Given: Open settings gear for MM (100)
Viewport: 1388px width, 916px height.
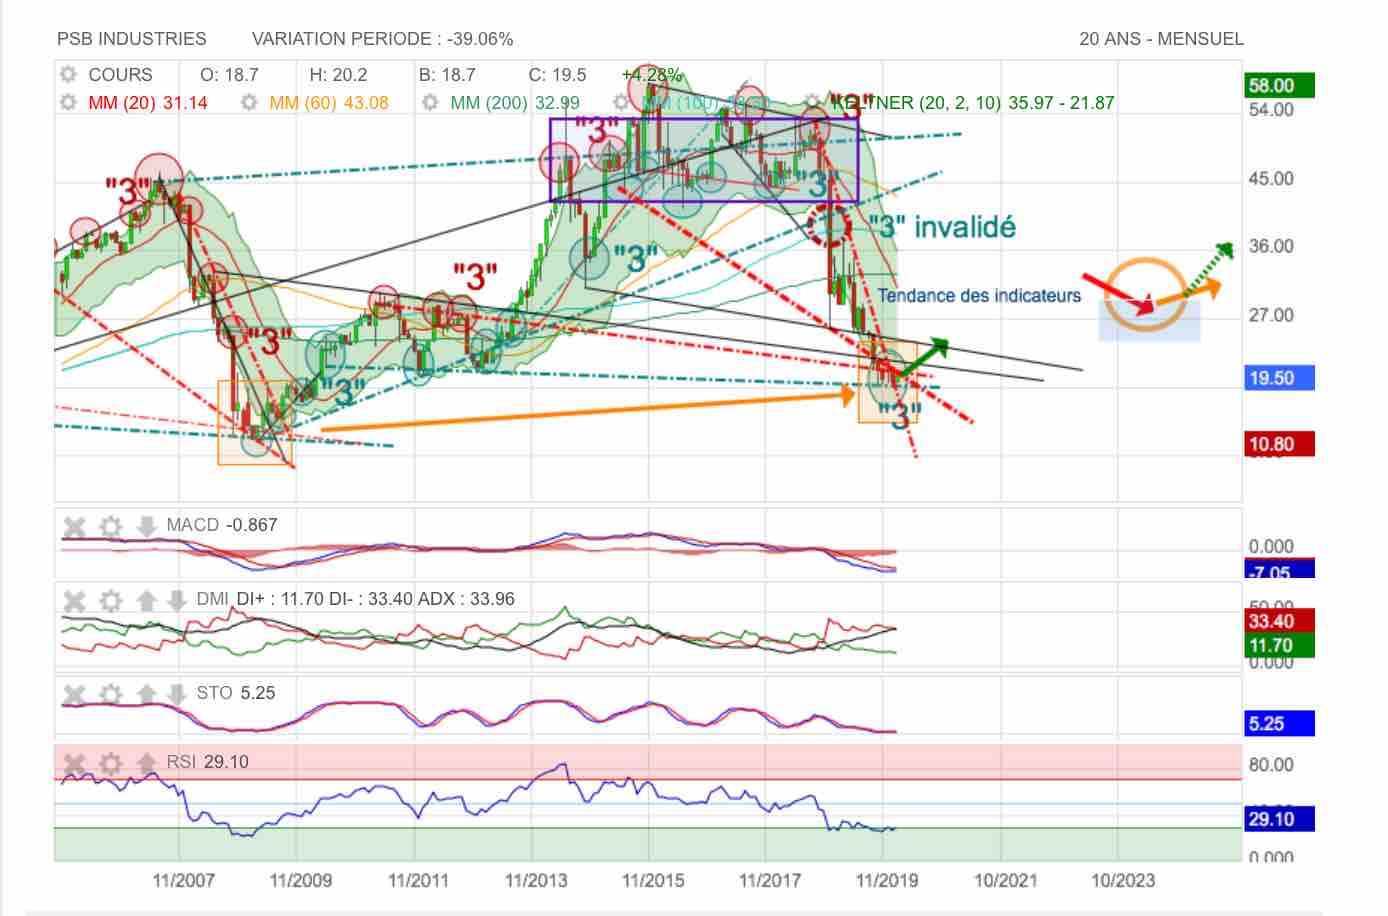Looking at the screenshot, I should point(620,102).
